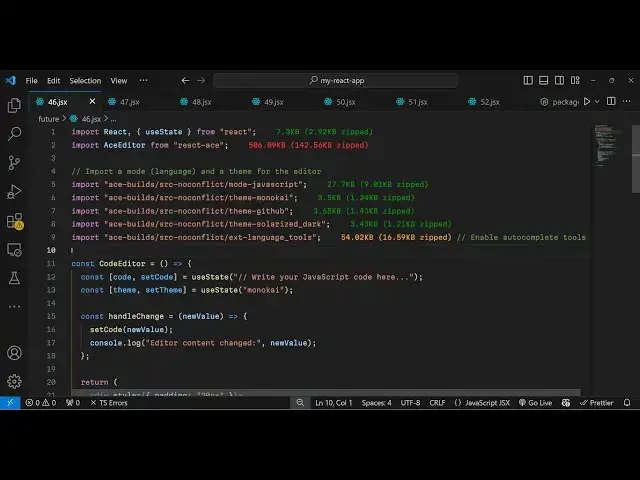
Task: Open Extensions view with warning badge
Action: point(15,221)
